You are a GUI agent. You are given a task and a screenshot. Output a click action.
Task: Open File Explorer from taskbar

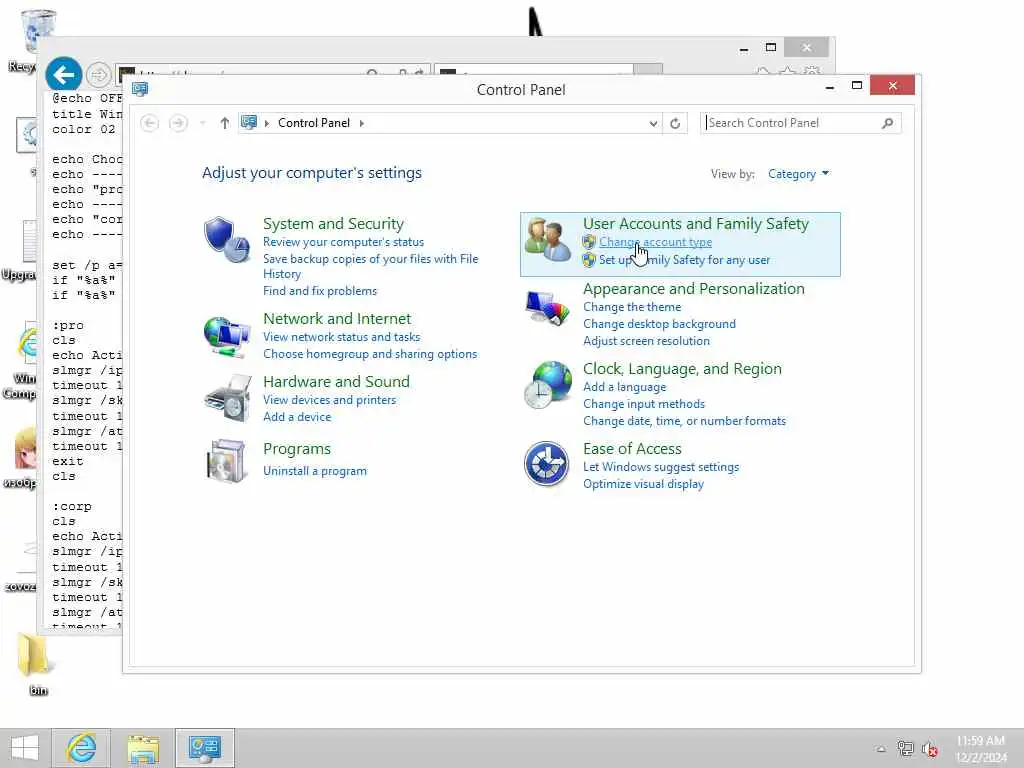143,748
